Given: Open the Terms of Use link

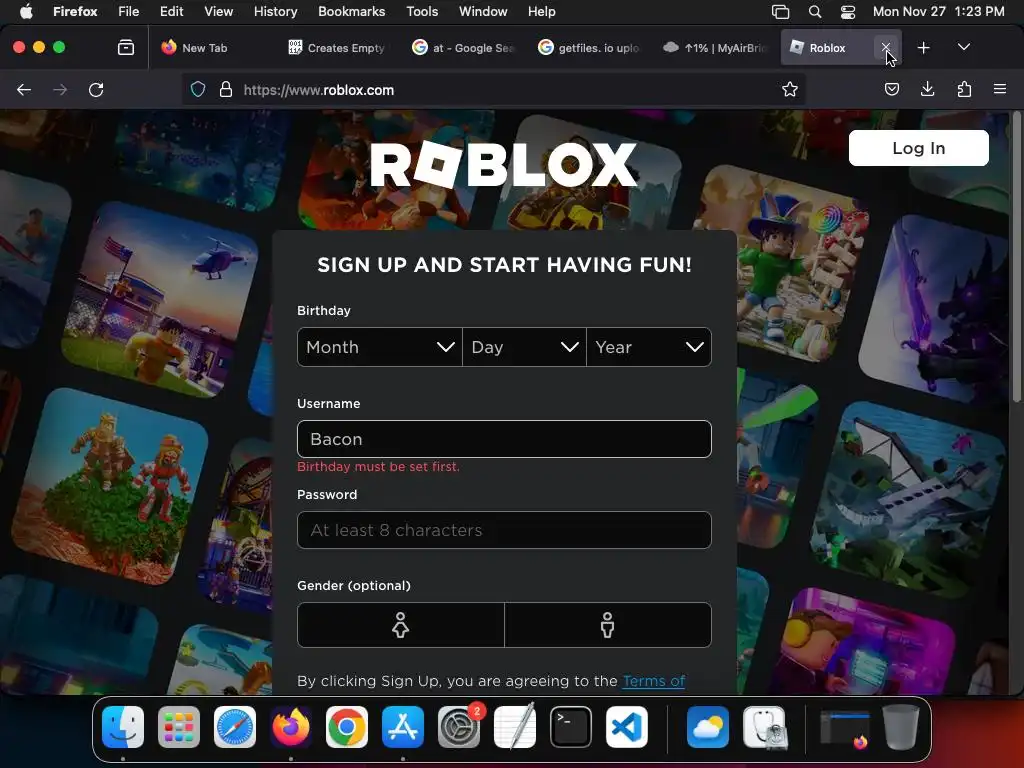Looking at the screenshot, I should pyautogui.click(x=654, y=681).
